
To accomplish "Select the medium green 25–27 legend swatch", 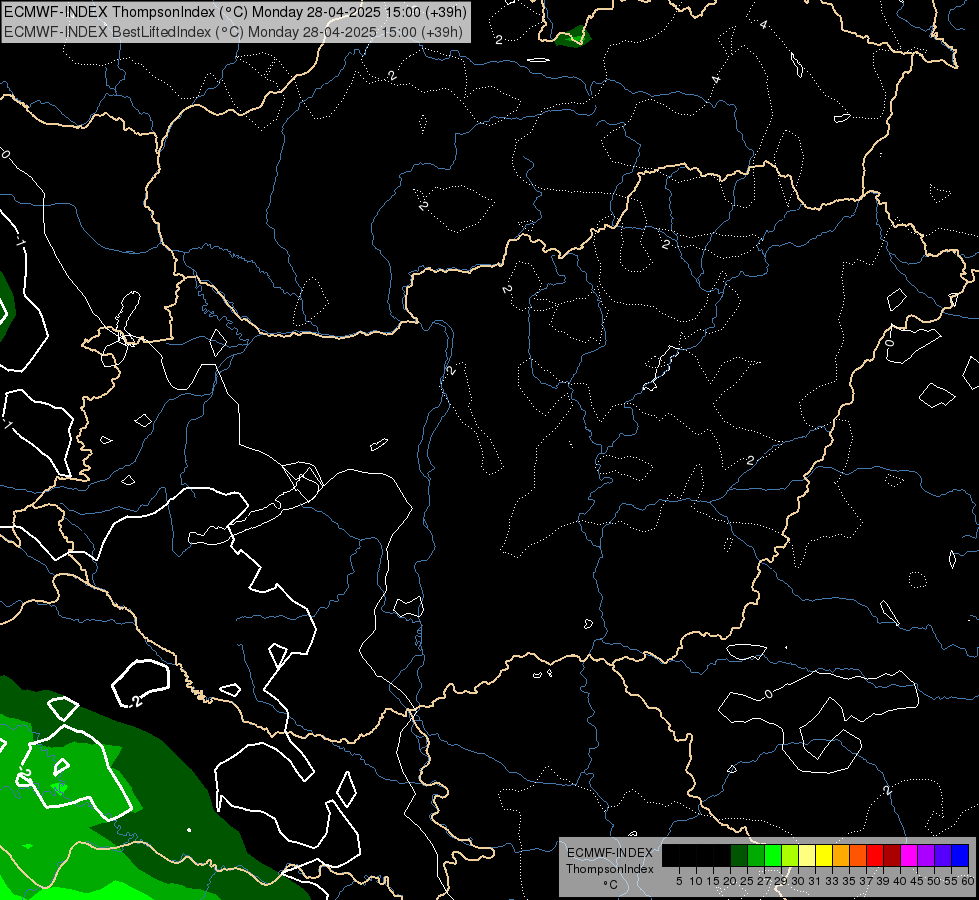I will 756,855.
